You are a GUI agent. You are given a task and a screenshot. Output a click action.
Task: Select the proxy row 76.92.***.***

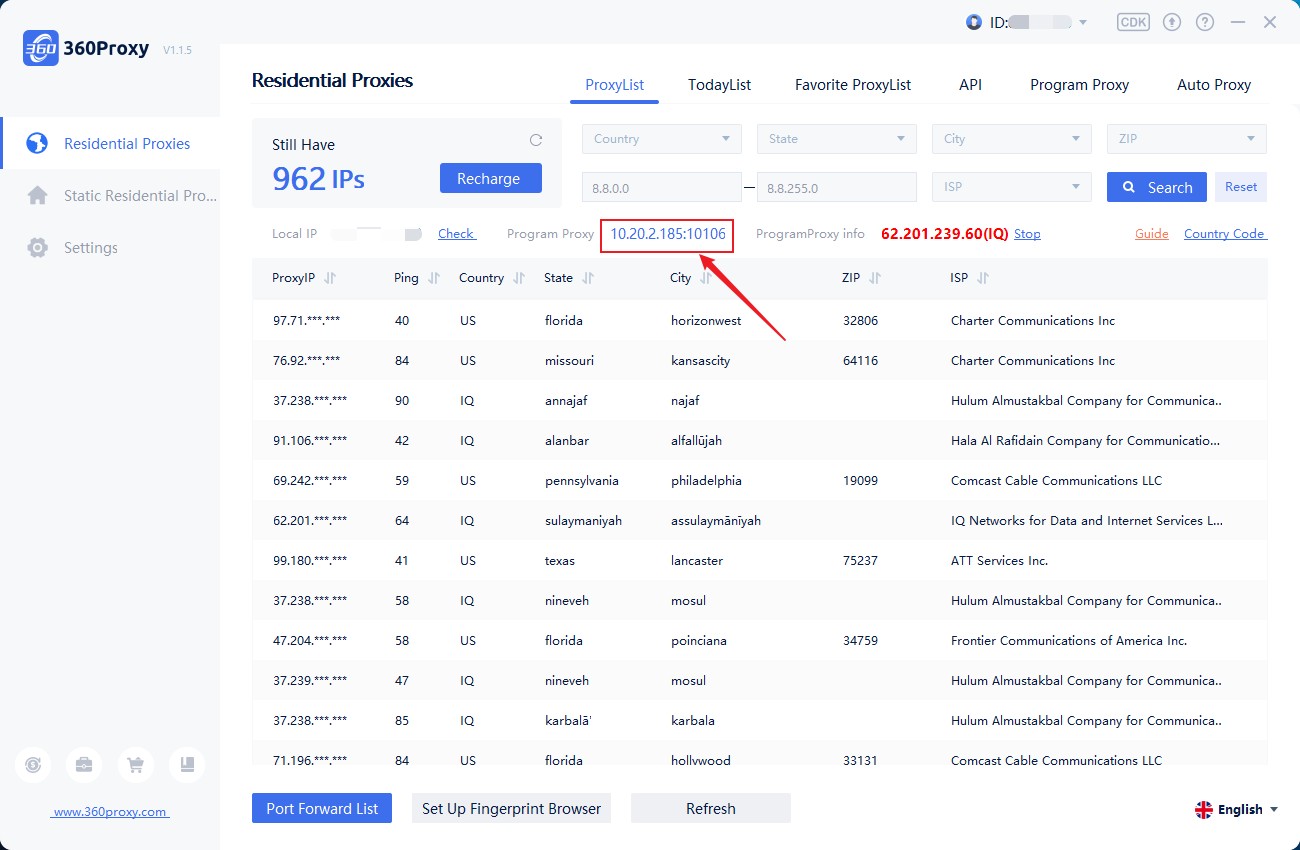759,360
